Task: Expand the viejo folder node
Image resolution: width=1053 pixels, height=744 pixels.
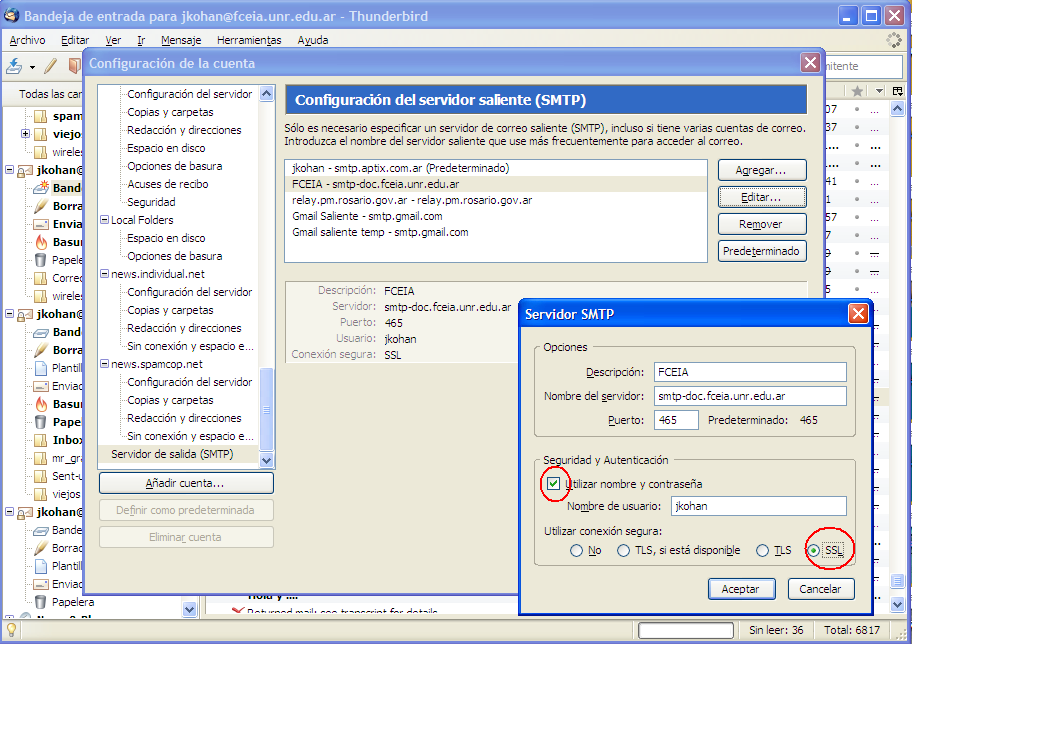Action: [26, 134]
